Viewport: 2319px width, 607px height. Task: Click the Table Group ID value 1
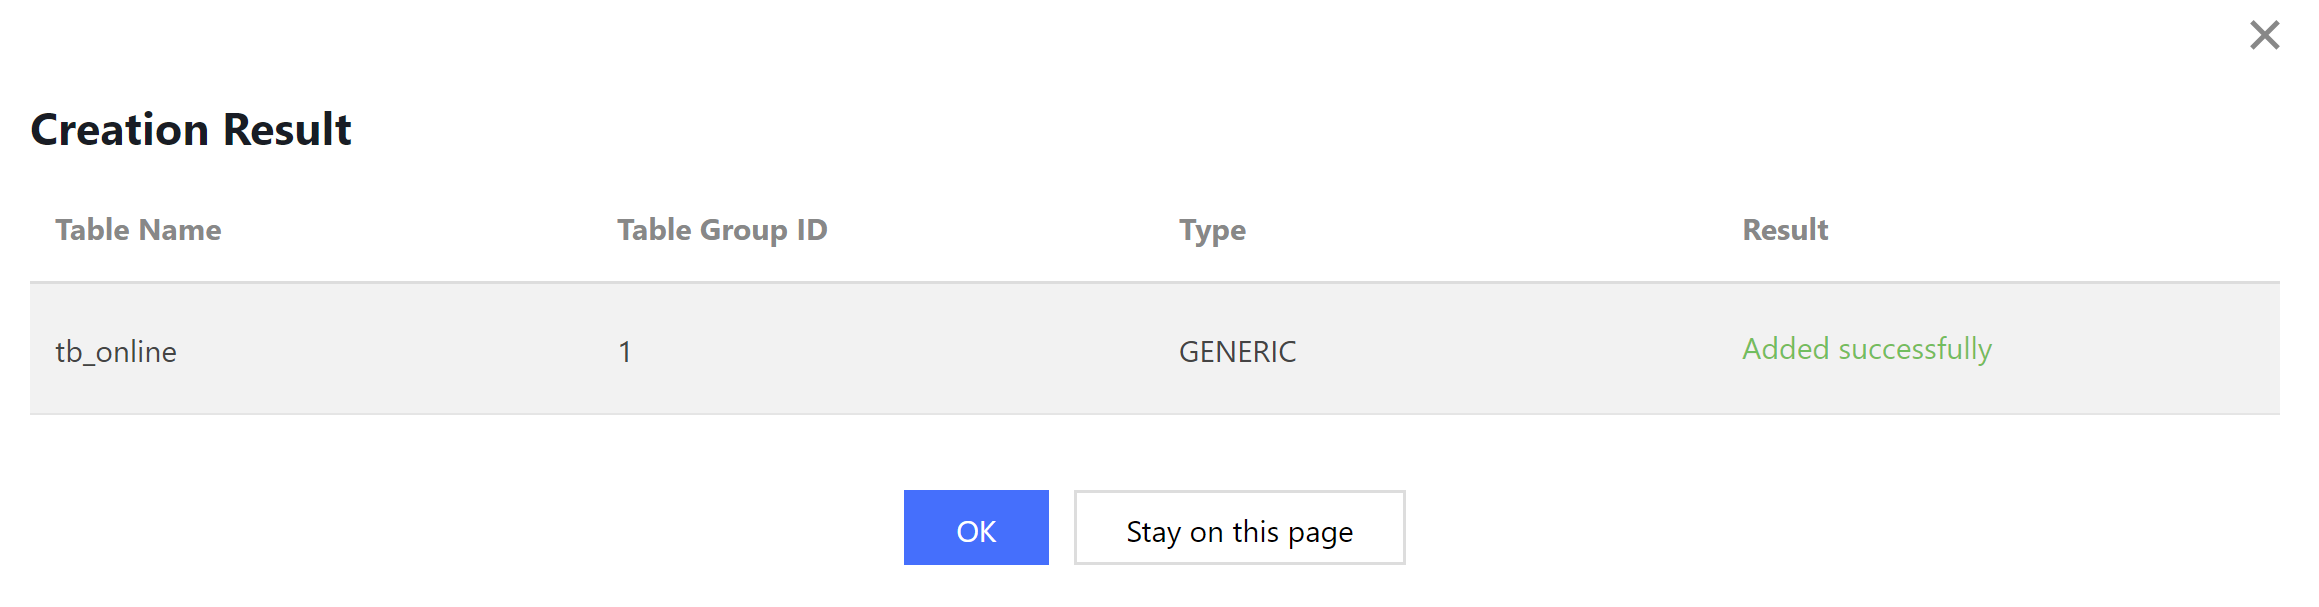tap(625, 352)
